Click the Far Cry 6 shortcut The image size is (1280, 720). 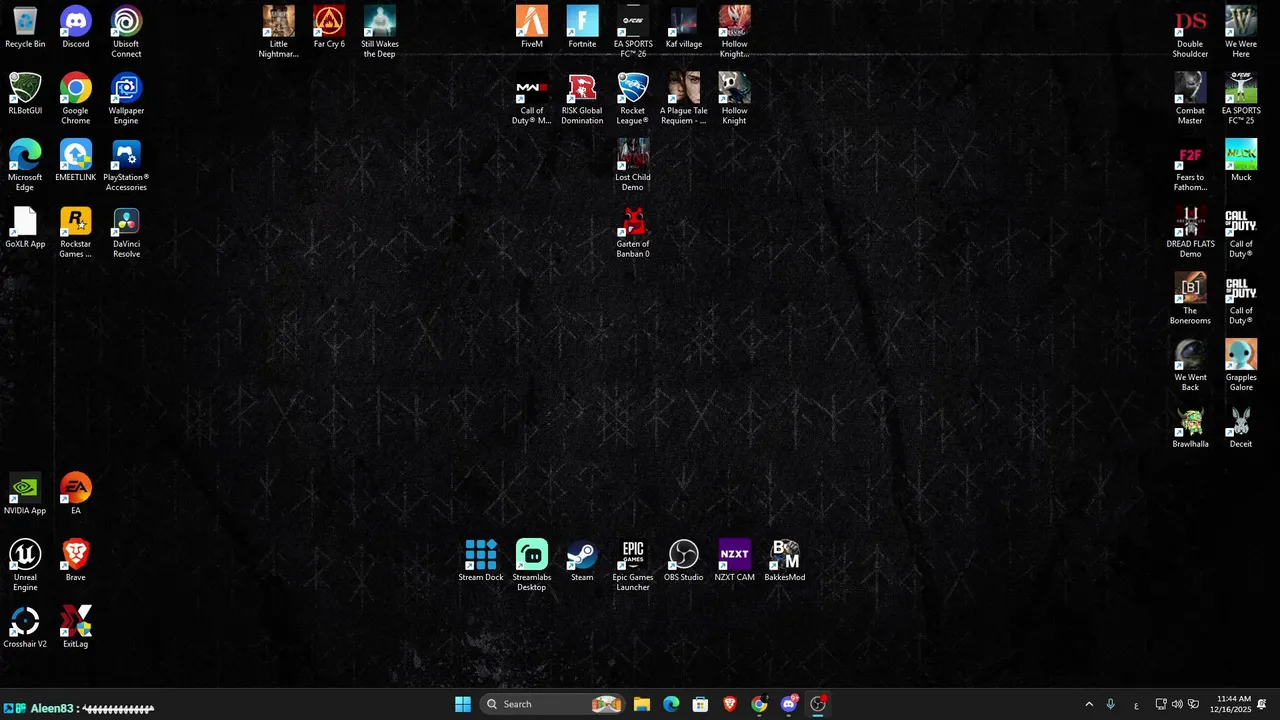(329, 27)
